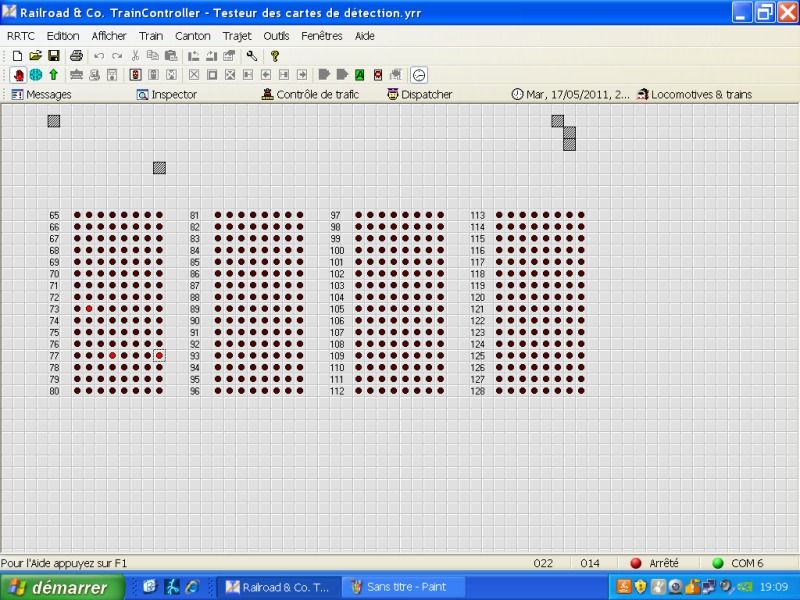Select the row label 121

point(478,309)
